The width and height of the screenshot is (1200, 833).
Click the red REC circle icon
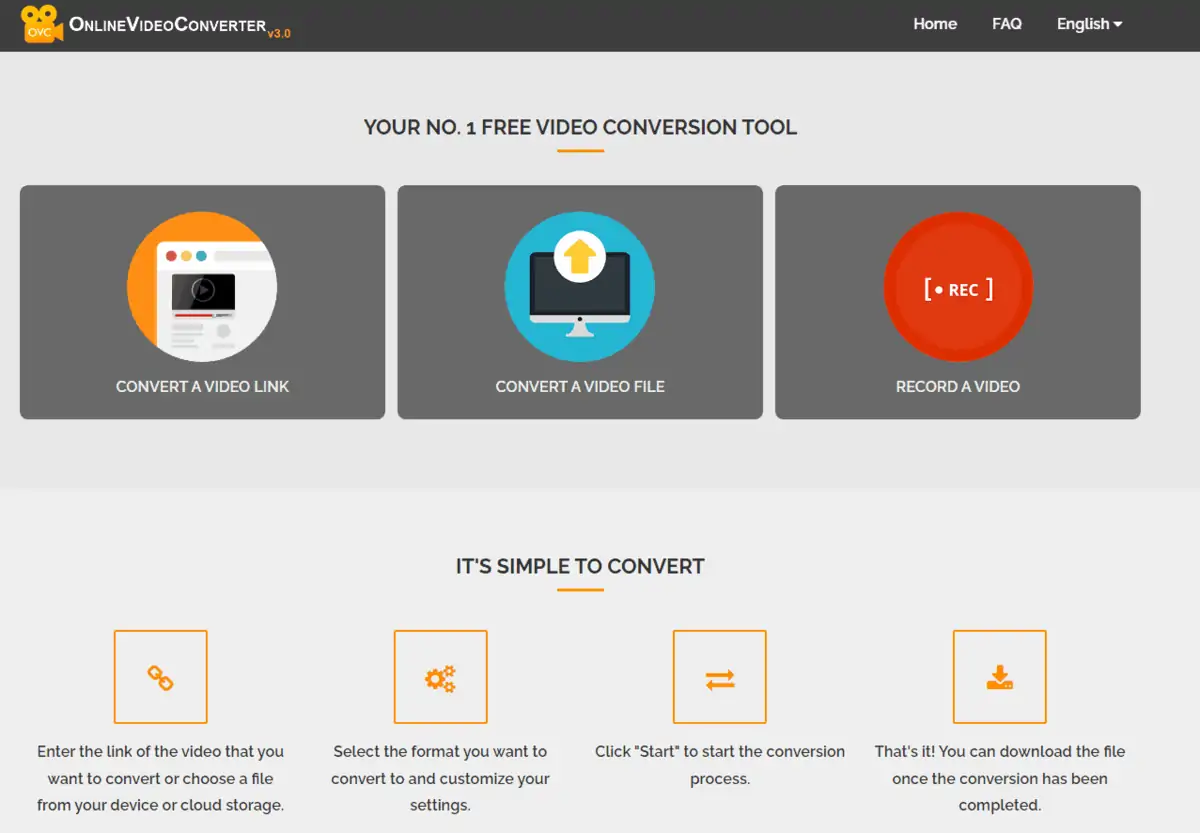(958, 287)
